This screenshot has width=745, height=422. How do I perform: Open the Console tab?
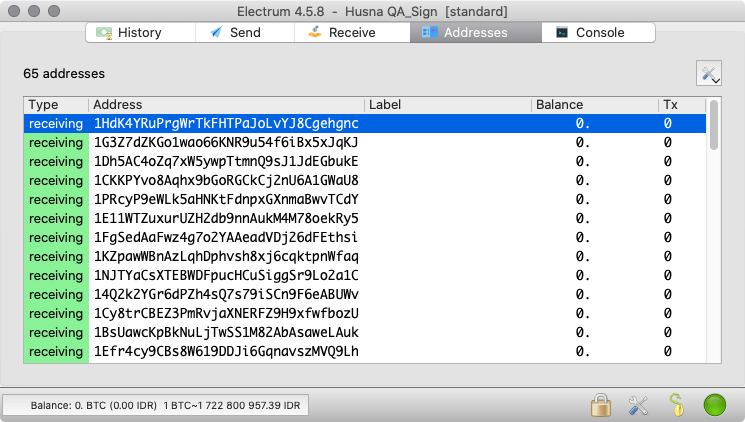click(x=598, y=32)
